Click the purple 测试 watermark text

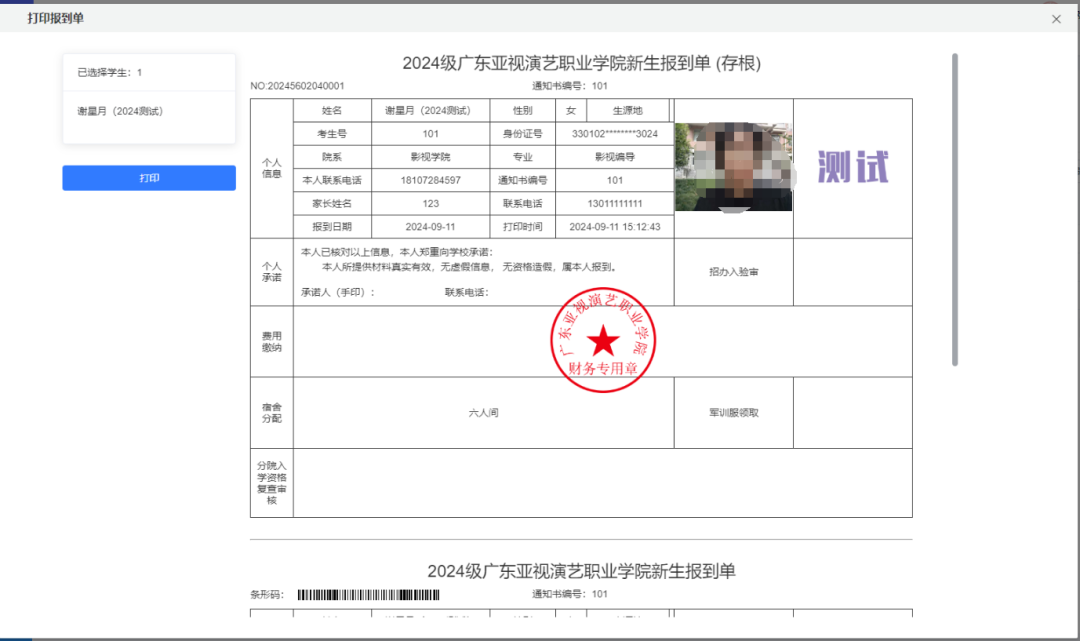pos(852,167)
